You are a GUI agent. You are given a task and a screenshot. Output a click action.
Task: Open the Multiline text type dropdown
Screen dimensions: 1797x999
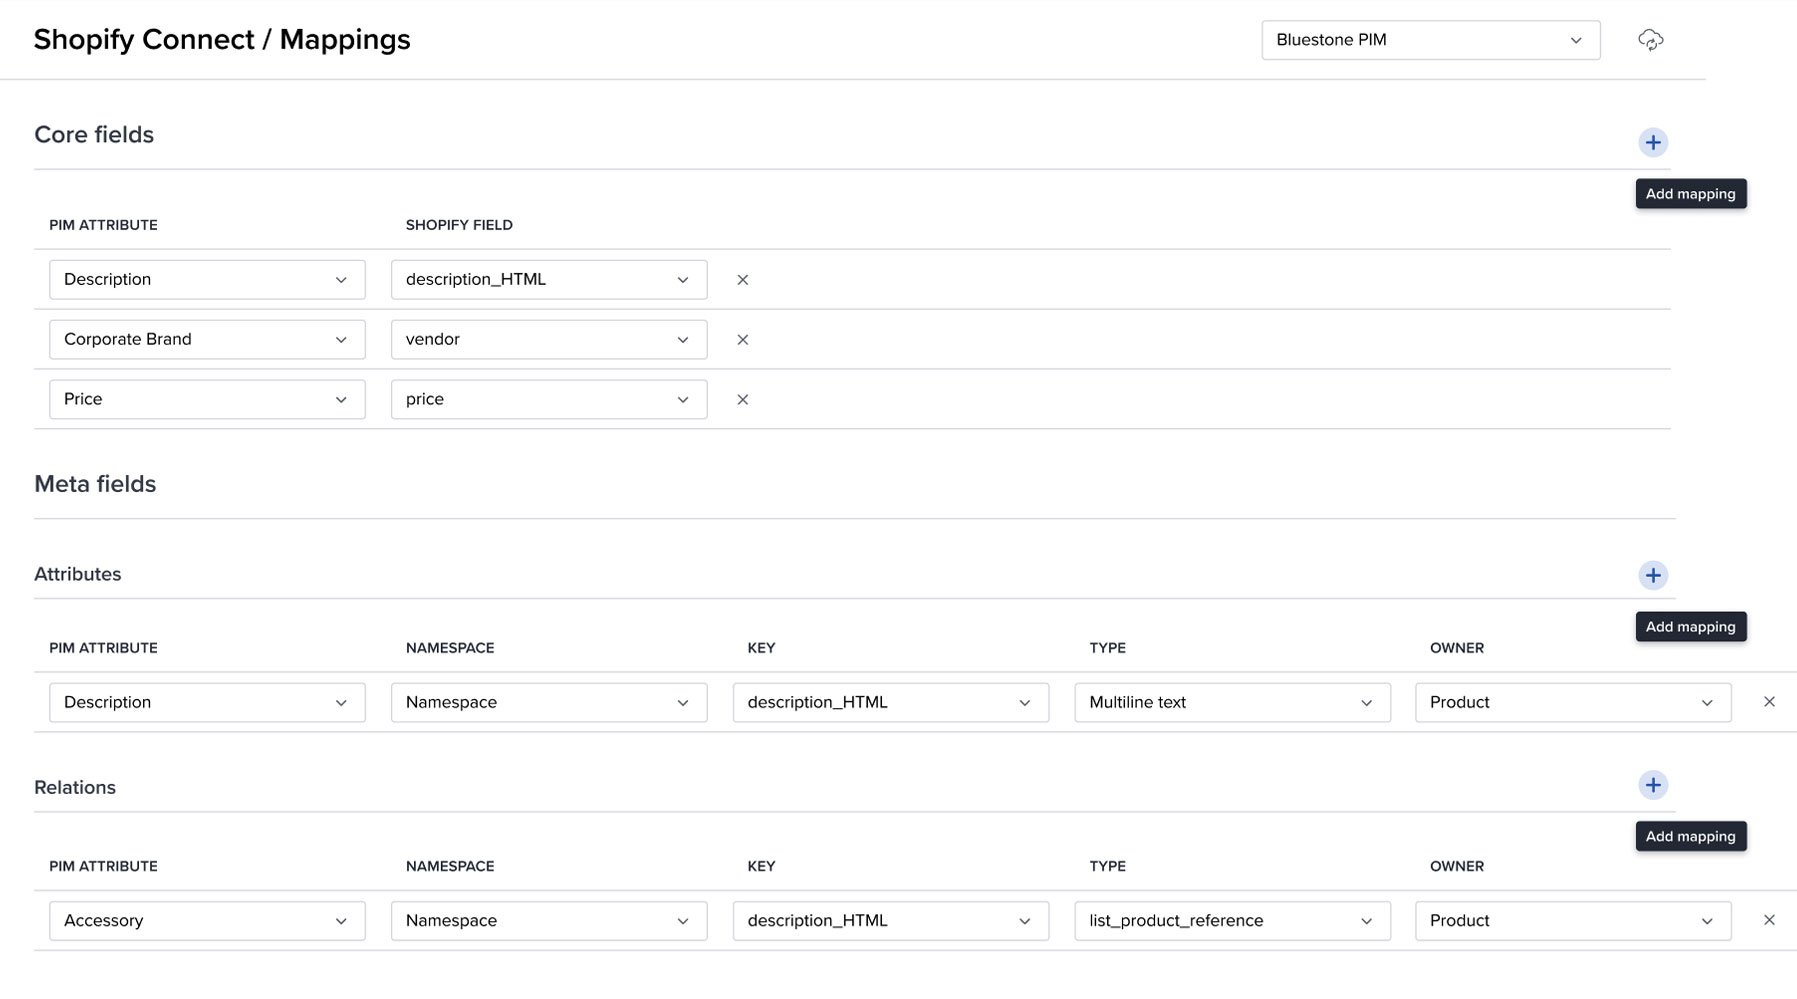1231,702
